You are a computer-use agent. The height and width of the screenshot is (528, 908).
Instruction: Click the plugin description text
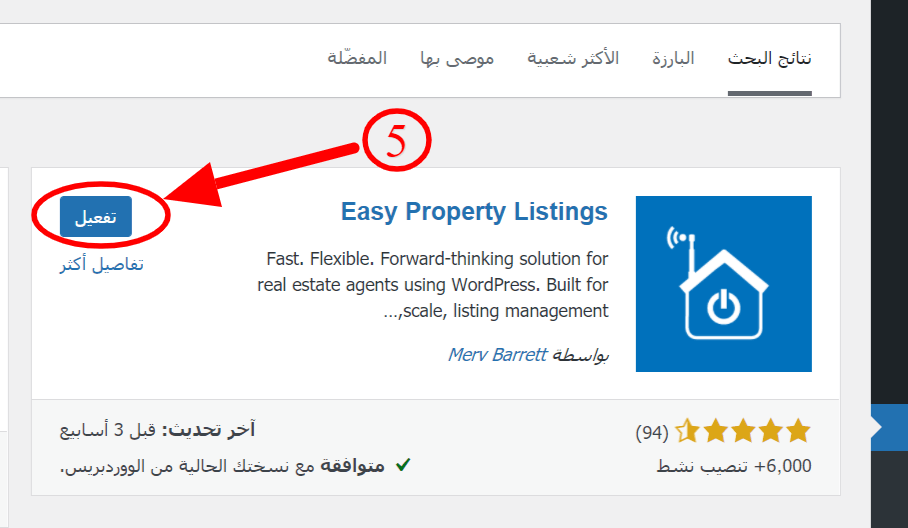(432, 285)
